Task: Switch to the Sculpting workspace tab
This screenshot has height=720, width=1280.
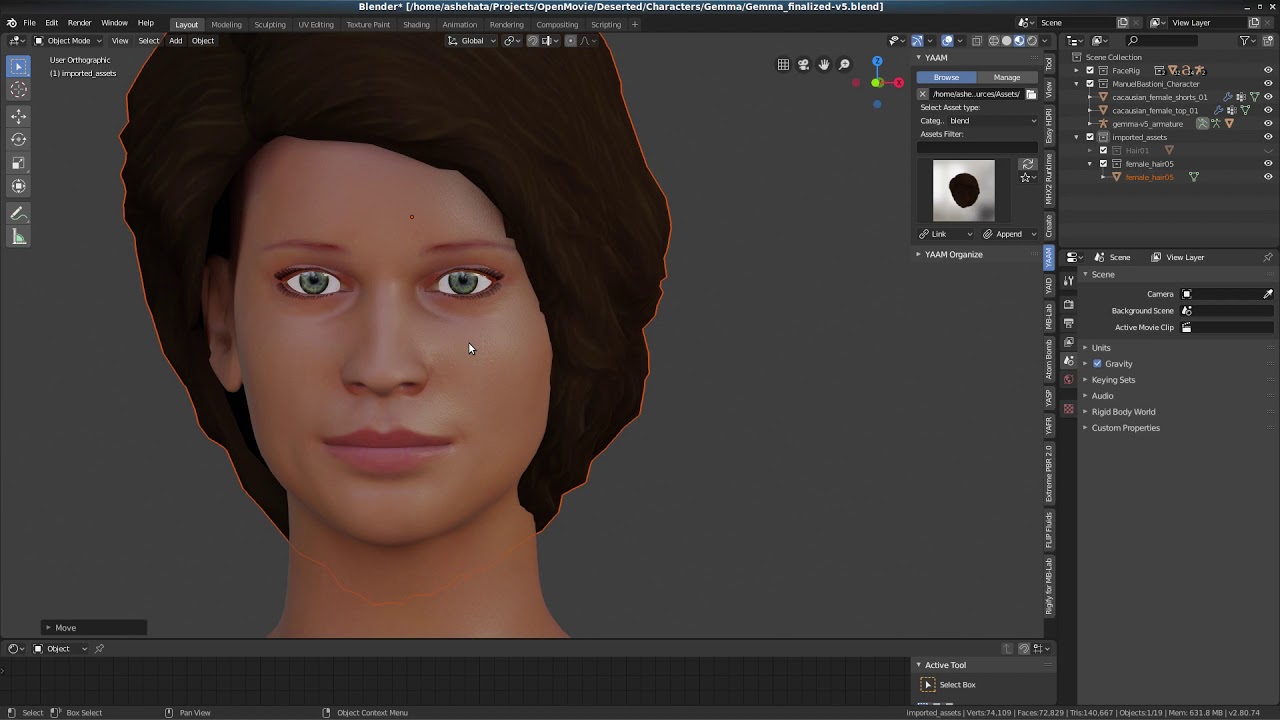Action: click(x=269, y=24)
